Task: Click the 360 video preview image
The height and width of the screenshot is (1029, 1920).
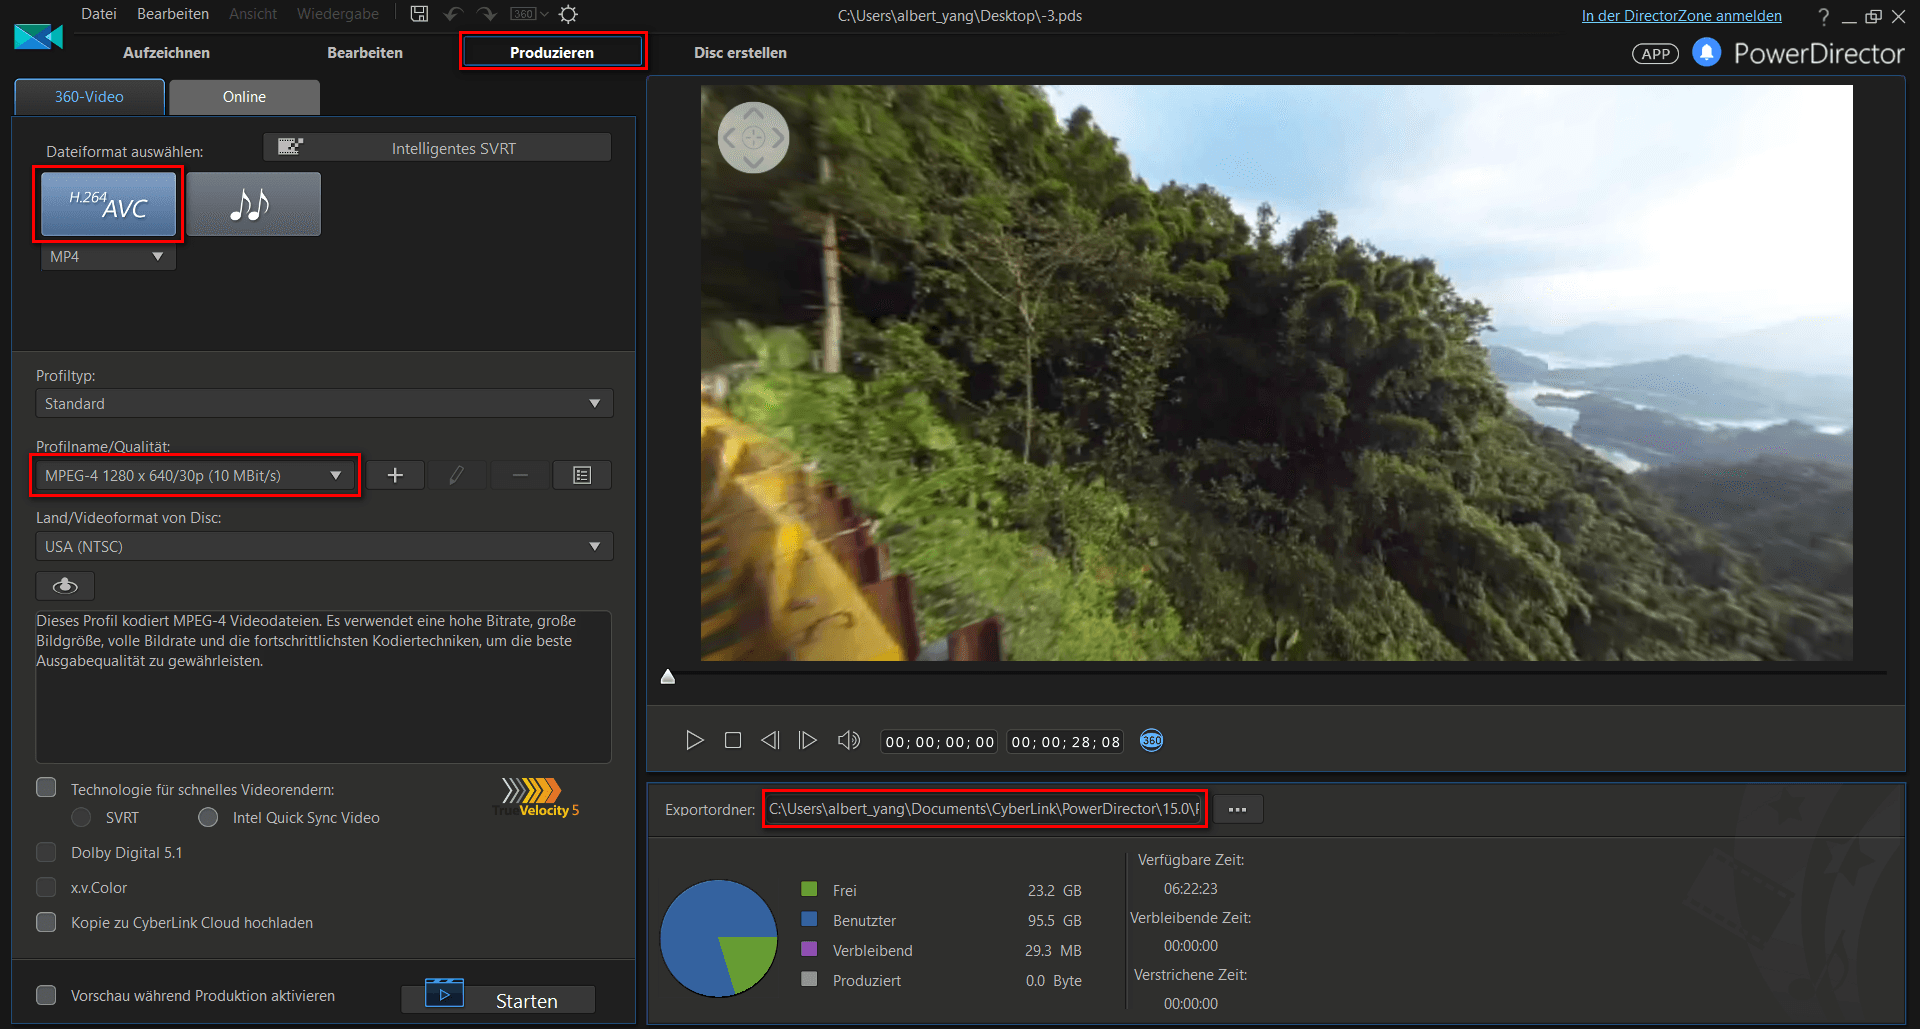Action: click(x=1276, y=372)
